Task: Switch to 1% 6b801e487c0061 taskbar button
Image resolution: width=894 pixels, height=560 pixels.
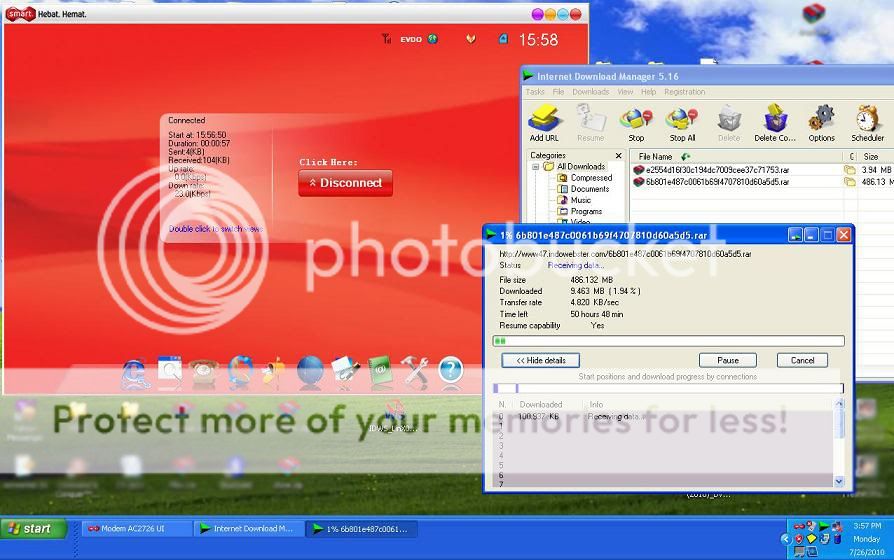Action: point(361,529)
